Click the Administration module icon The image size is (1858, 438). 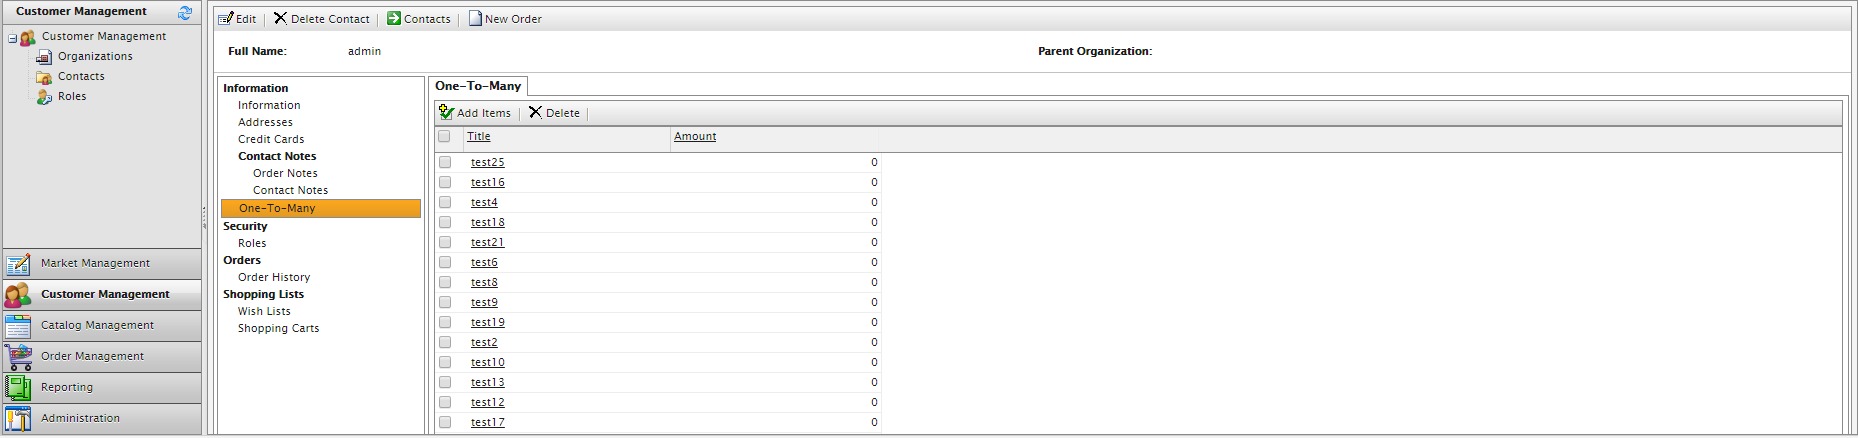point(18,419)
